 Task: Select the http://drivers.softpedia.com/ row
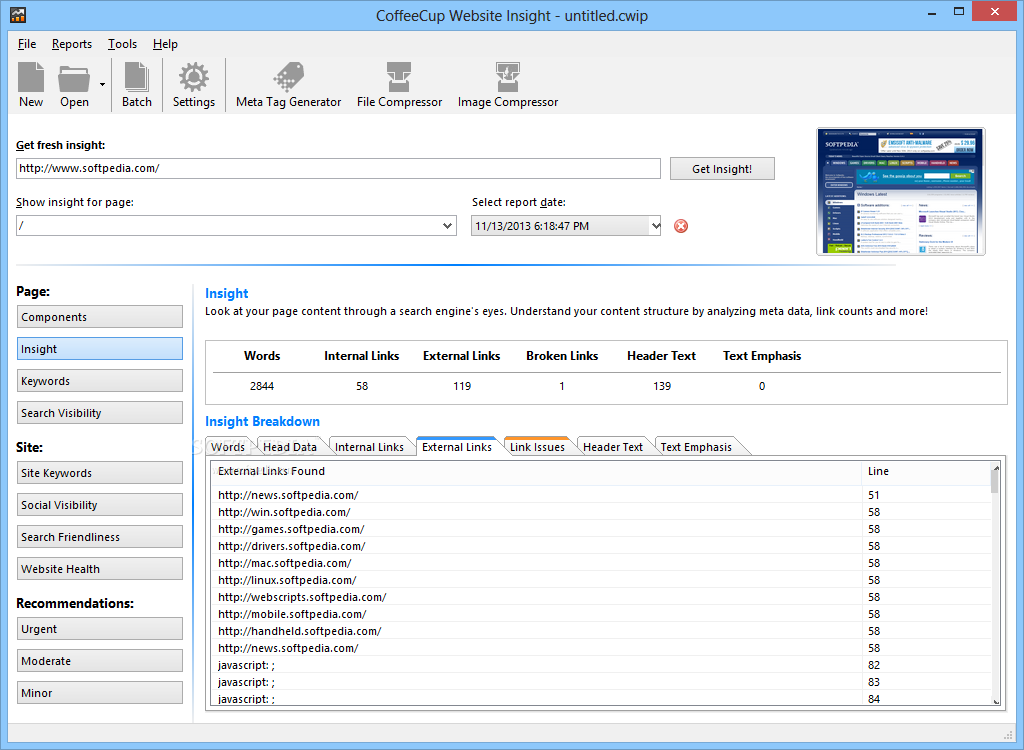(601, 546)
